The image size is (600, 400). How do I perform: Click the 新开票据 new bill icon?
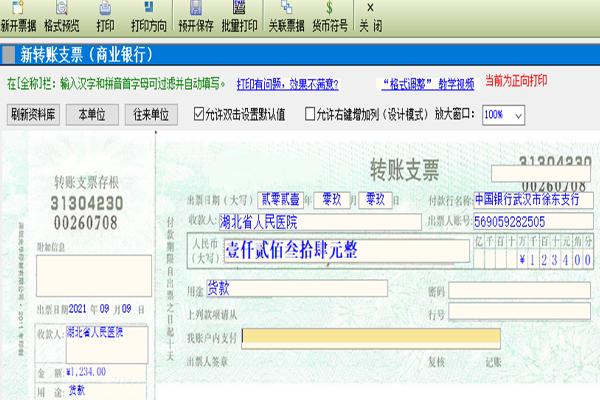click(18, 17)
